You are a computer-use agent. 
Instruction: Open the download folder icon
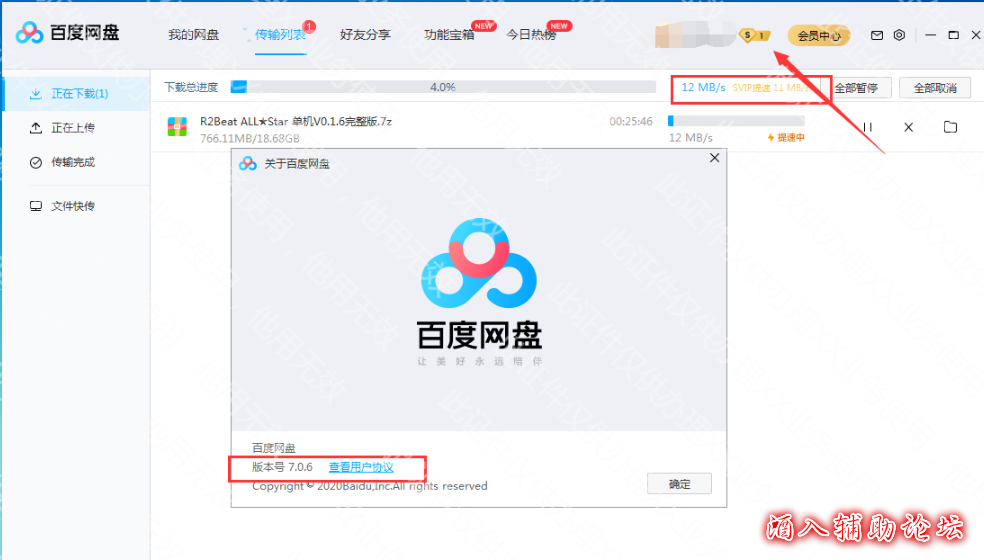(x=950, y=127)
